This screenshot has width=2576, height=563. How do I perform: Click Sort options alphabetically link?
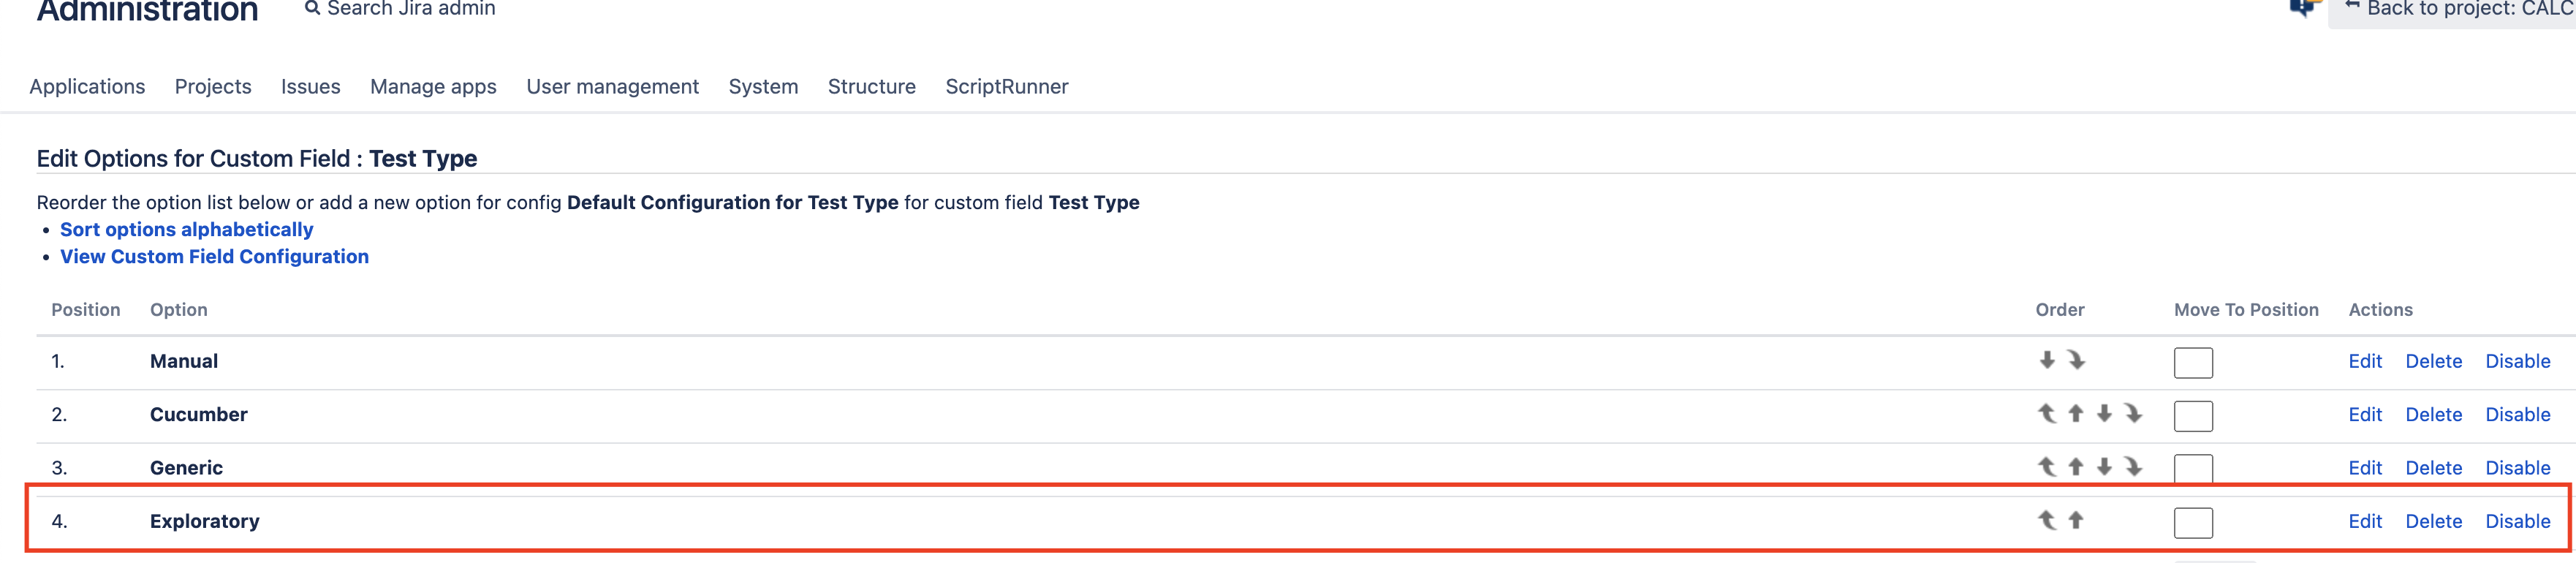pos(187,229)
